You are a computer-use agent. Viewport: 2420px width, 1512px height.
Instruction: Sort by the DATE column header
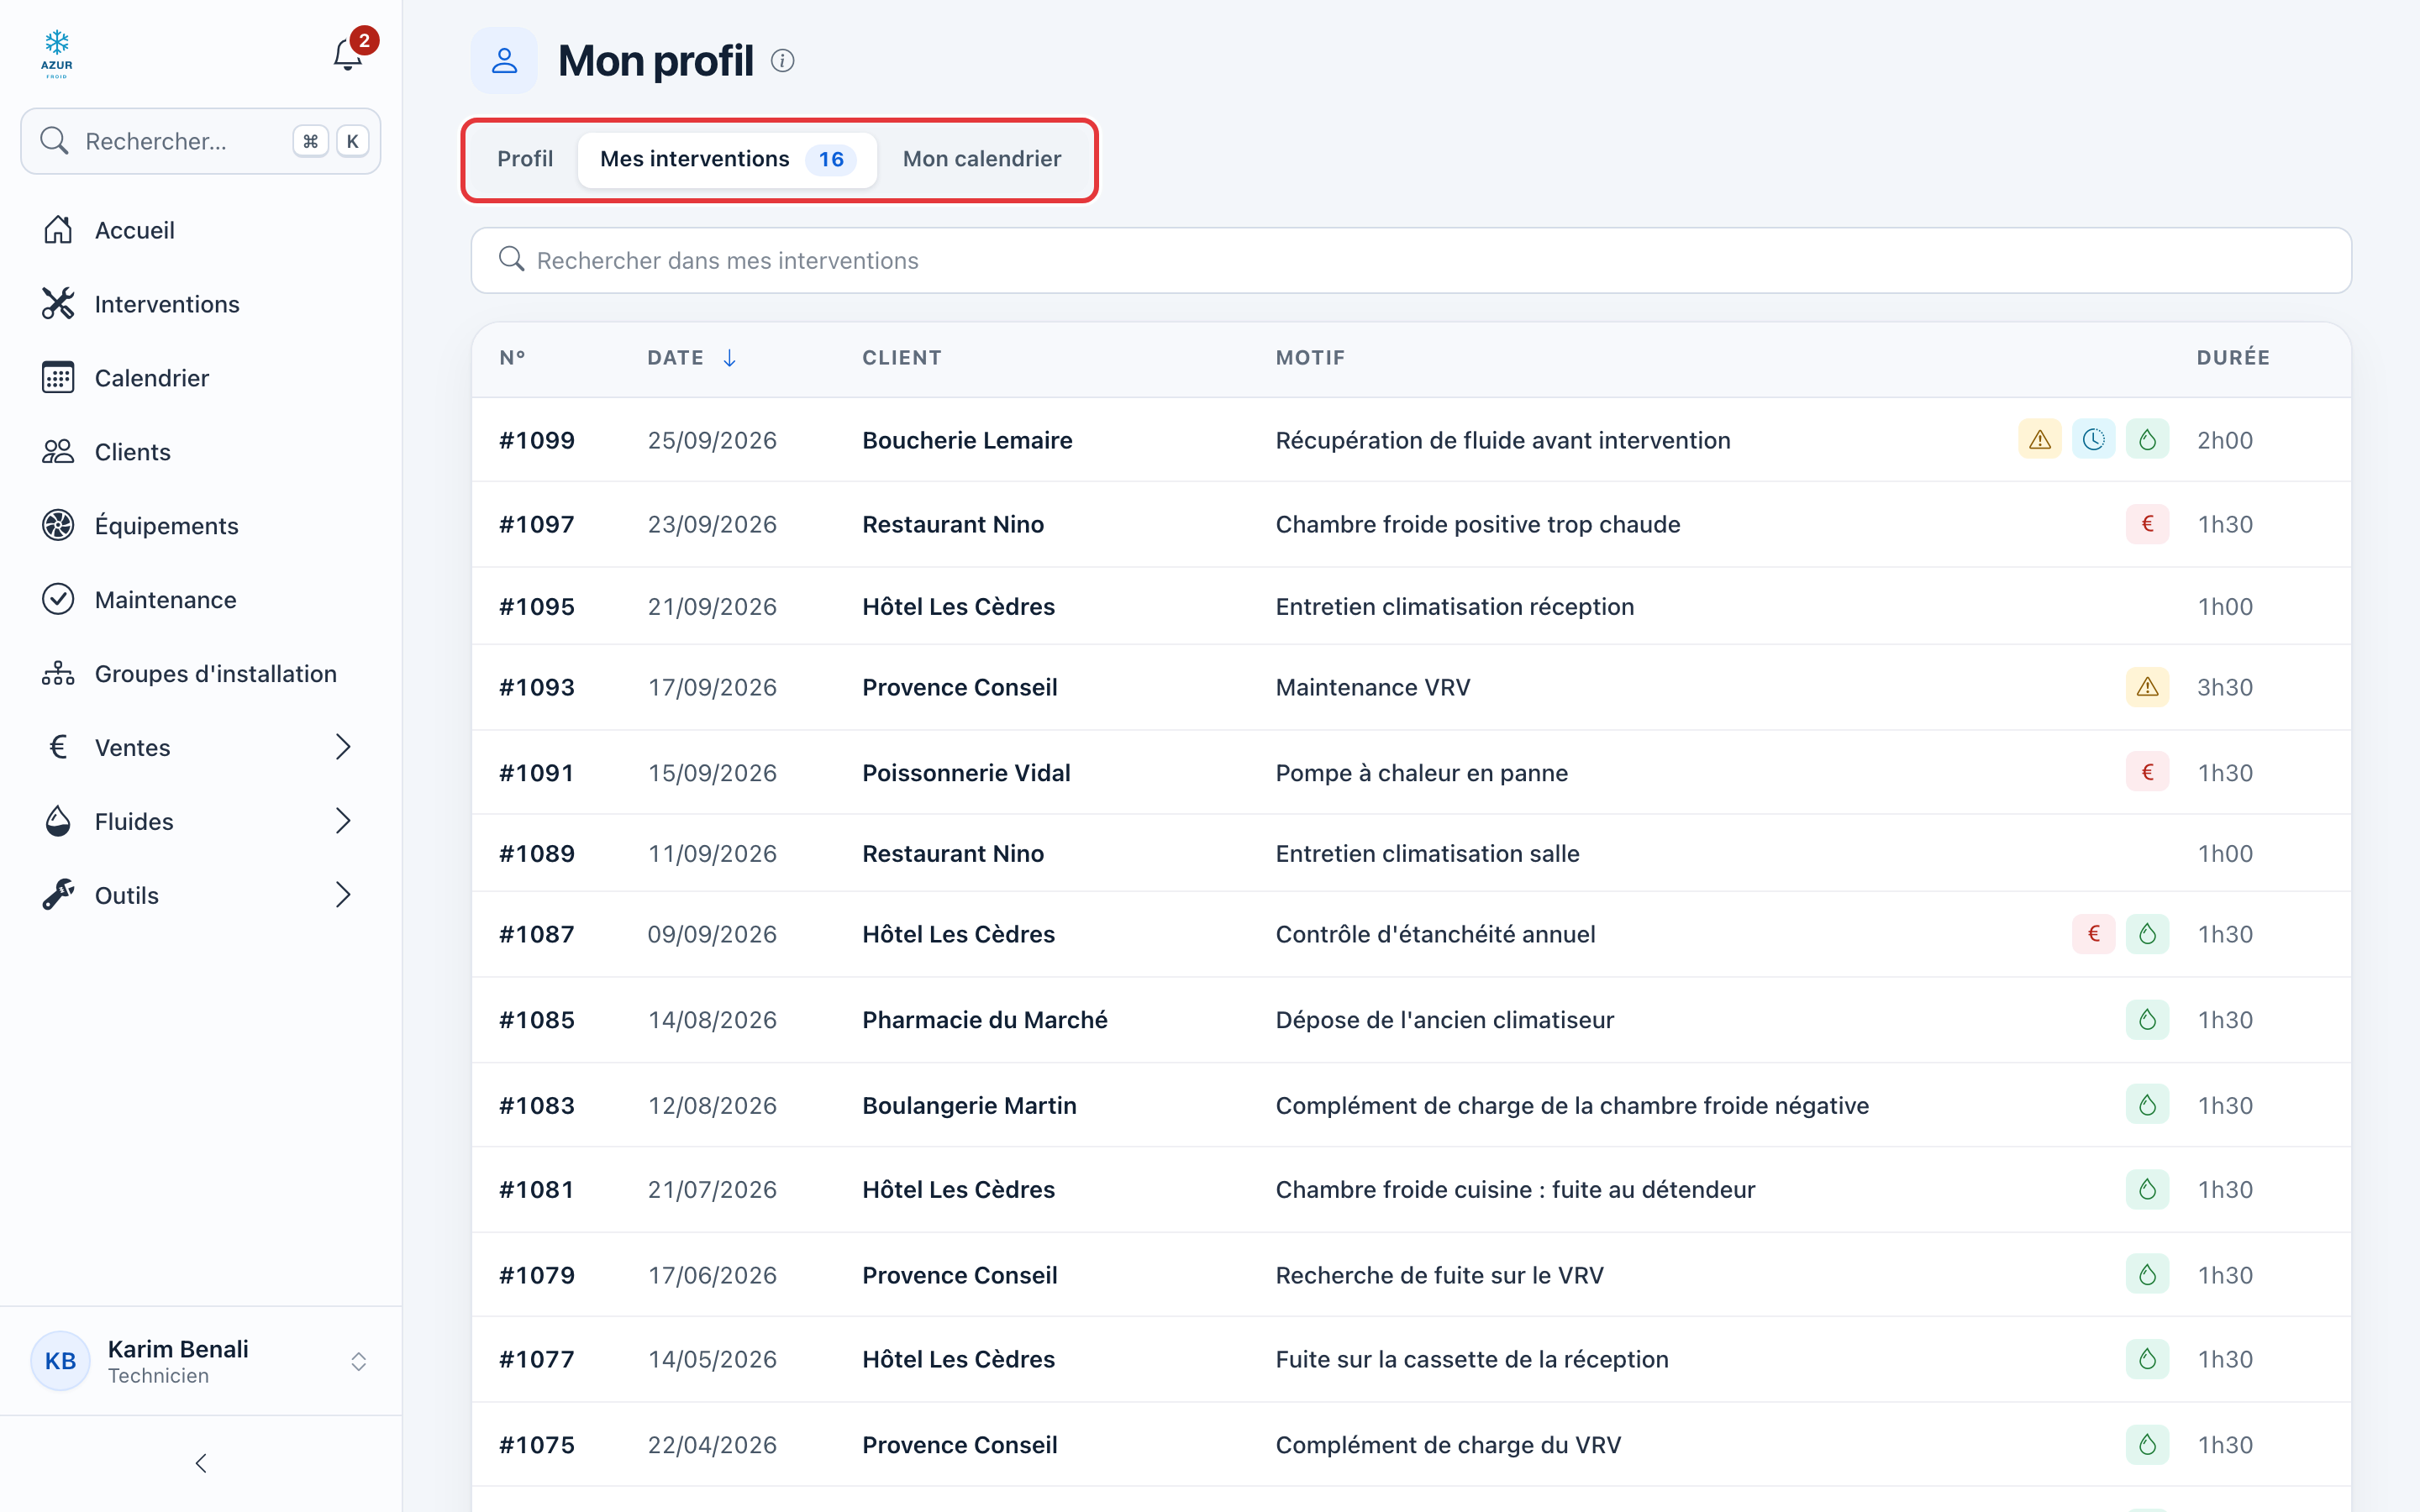point(692,357)
